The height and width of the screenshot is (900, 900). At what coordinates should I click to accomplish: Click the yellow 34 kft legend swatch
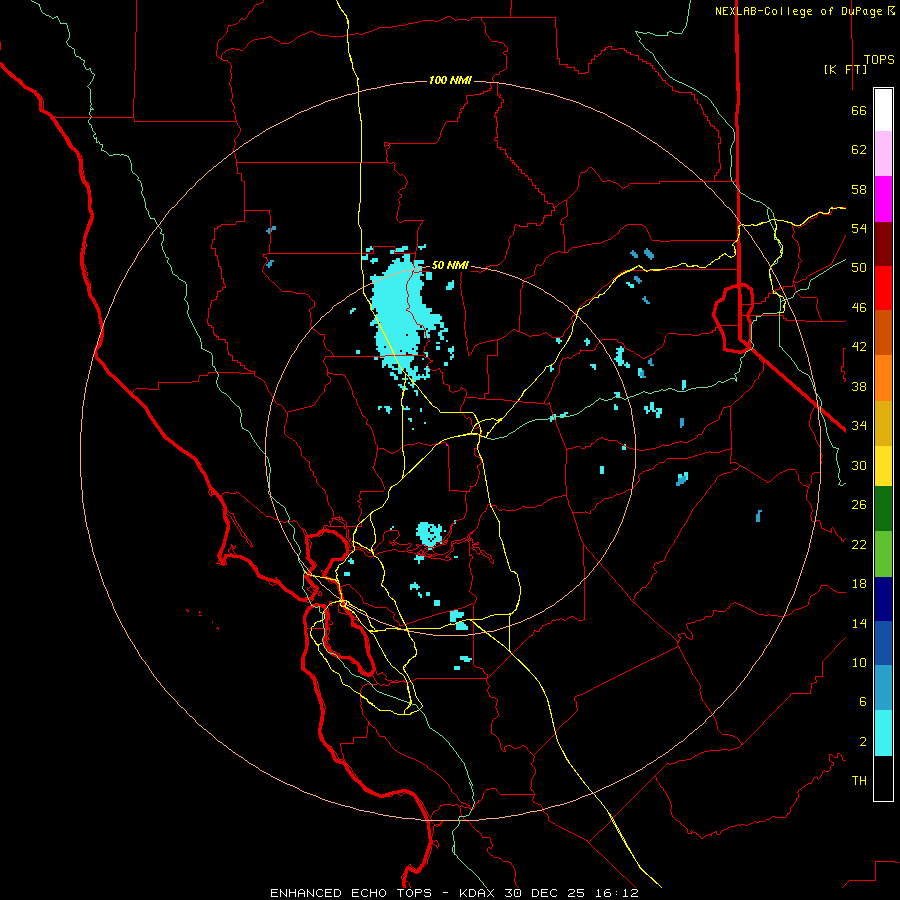[883, 465]
